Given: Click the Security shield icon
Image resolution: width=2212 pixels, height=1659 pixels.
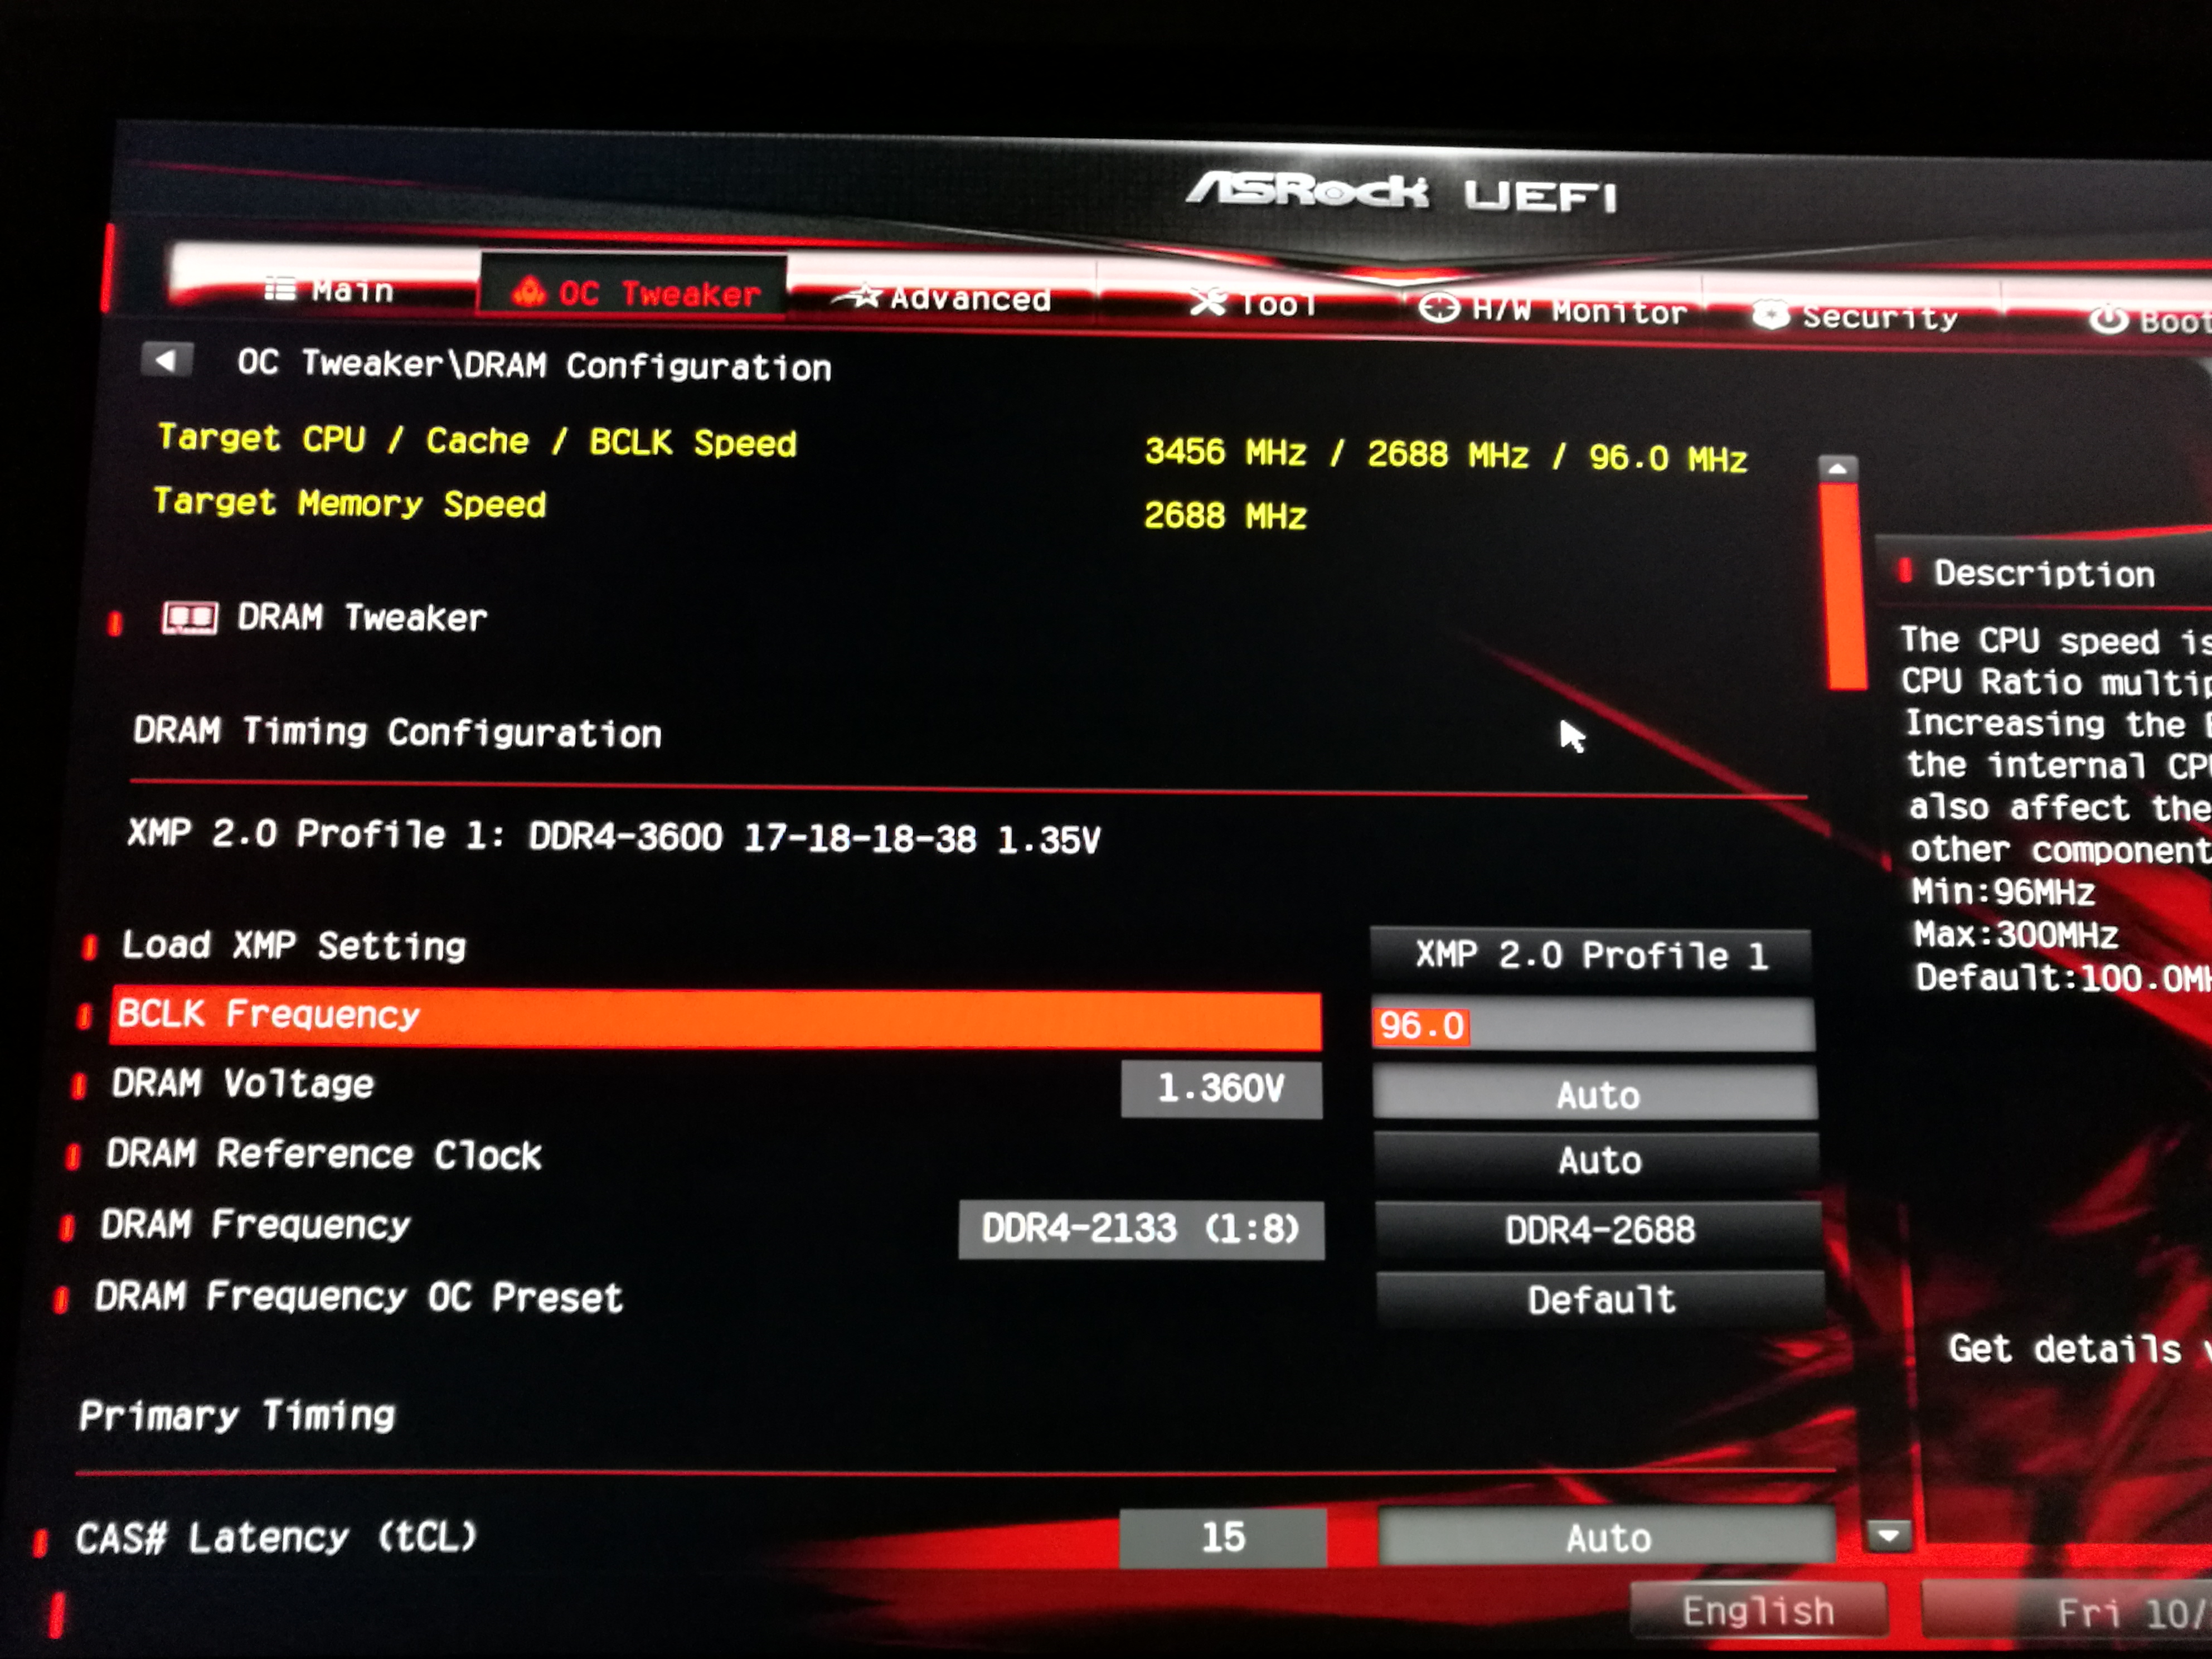Looking at the screenshot, I should 1771,315.
